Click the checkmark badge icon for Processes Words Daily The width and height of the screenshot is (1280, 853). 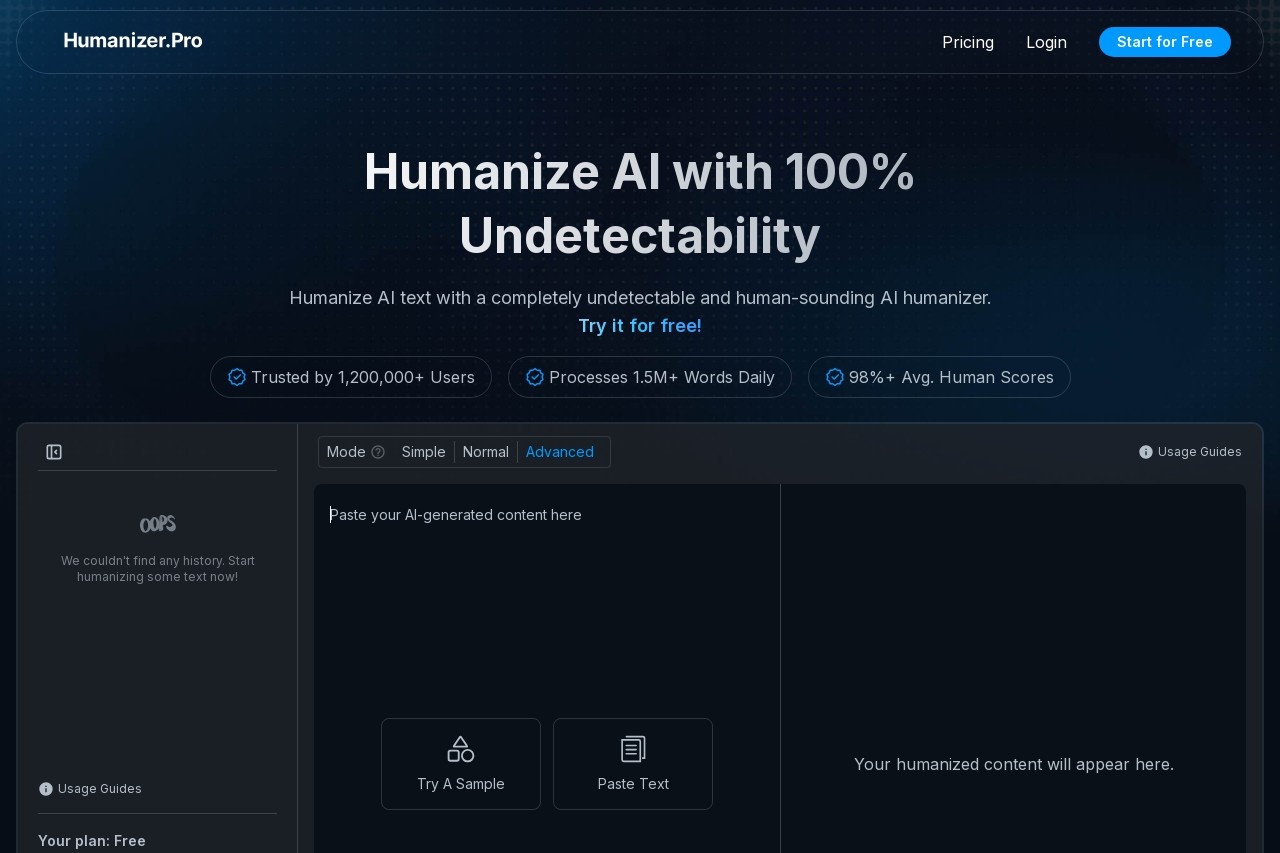click(x=535, y=377)
